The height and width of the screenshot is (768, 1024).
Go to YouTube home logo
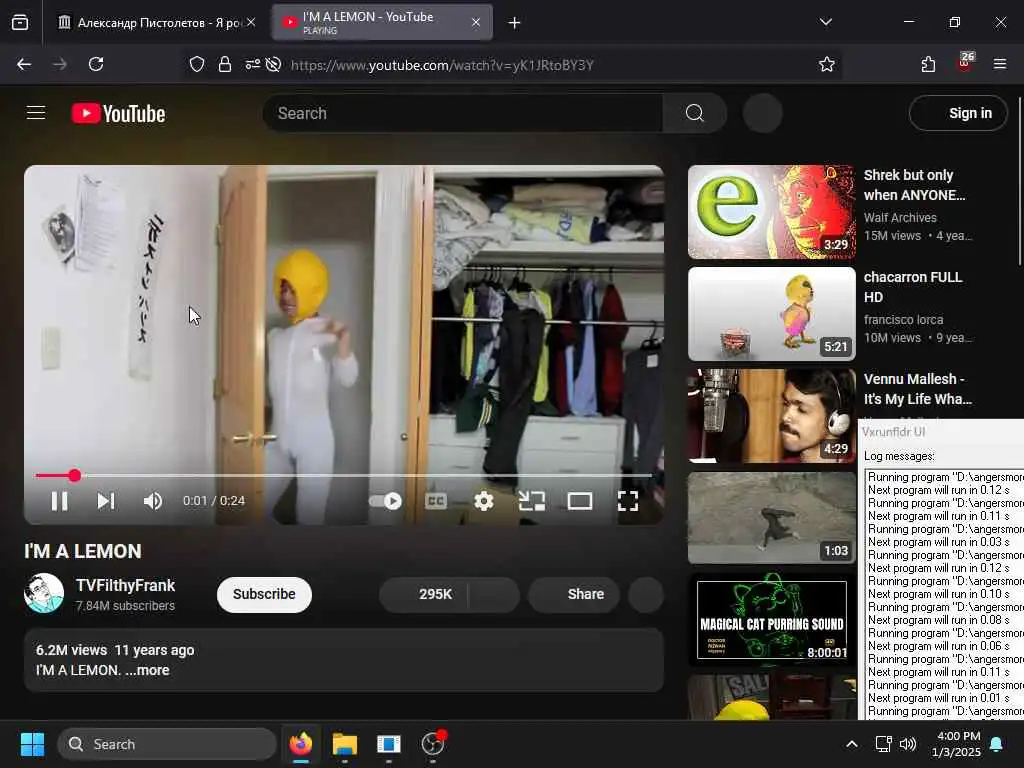click(118, 114)
